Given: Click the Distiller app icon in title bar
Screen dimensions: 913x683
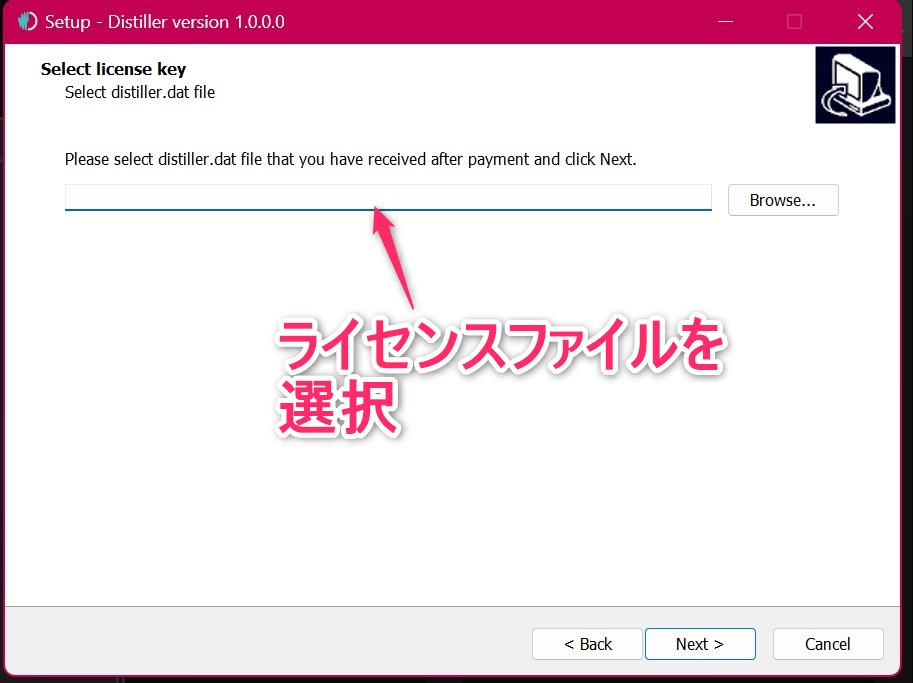Looking at the screenshot, I should click(28, 22).
